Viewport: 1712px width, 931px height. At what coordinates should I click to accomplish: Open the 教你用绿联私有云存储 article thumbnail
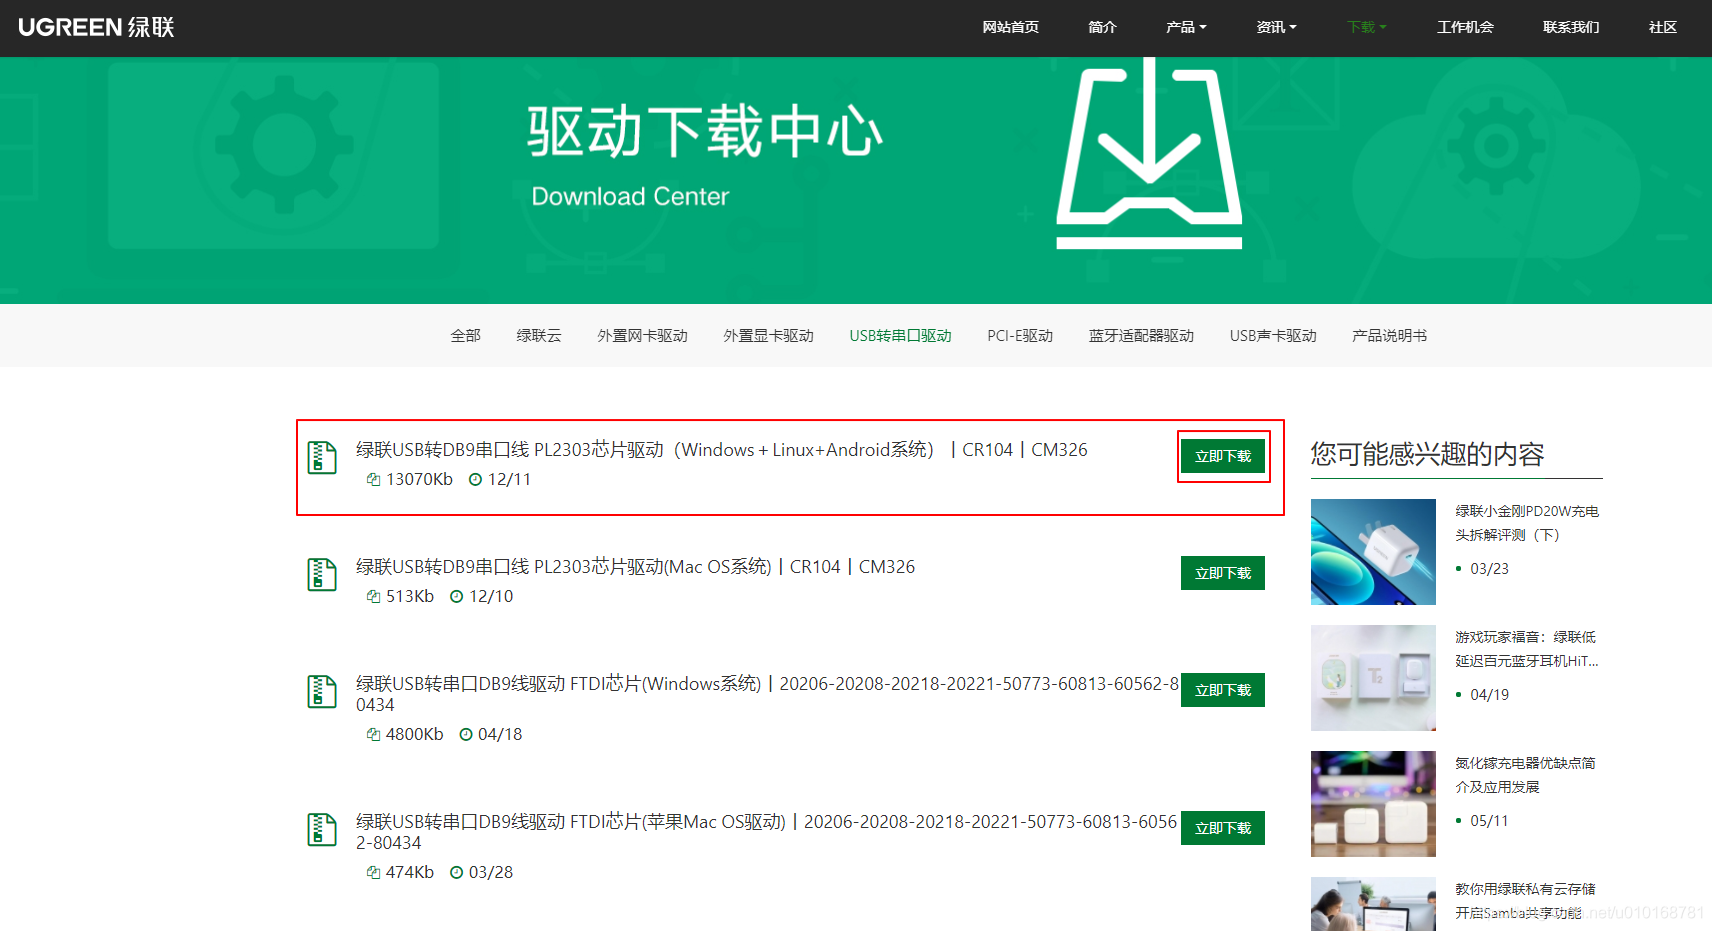tap(1373, 904)
